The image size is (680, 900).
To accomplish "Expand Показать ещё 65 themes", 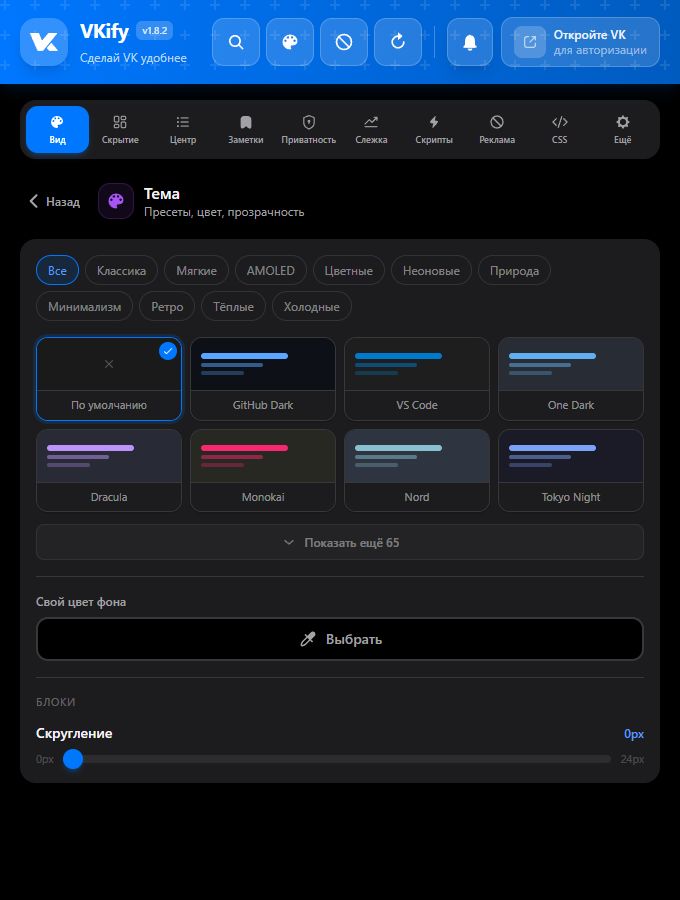I will point(340,542).
